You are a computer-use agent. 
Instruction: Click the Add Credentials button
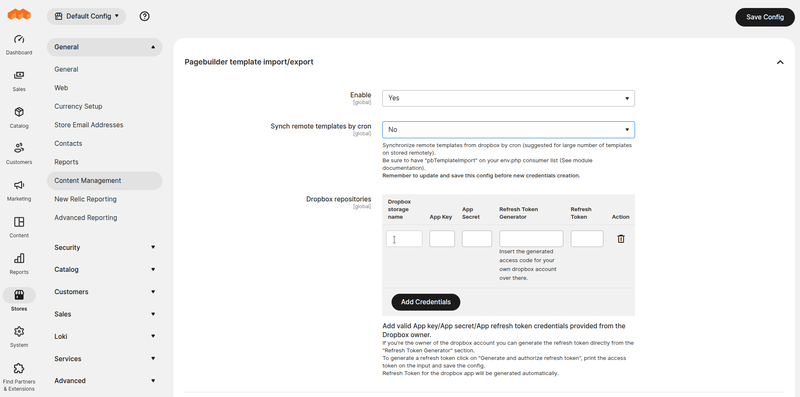coord(426,302)
